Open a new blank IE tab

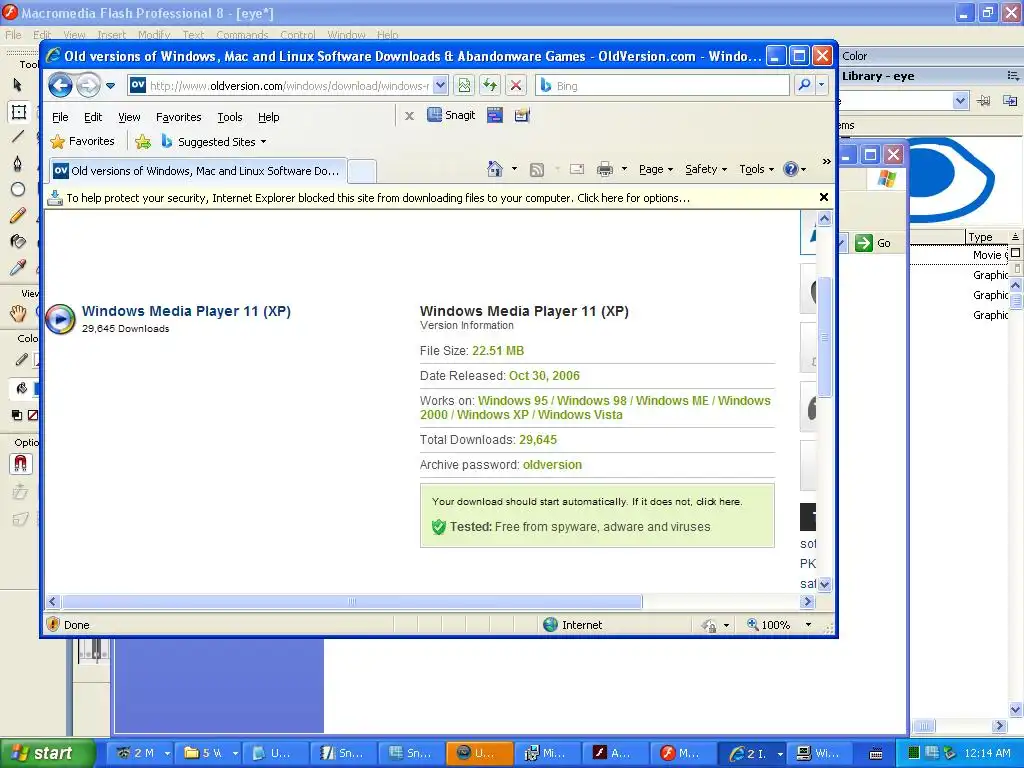362,171
